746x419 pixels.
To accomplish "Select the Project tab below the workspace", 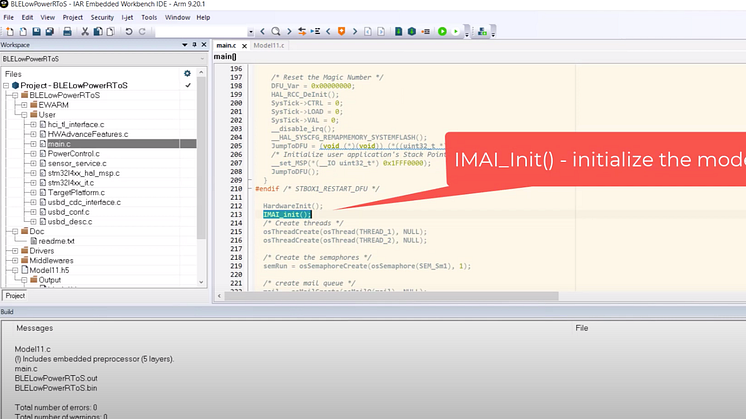I will pos(15,295).
